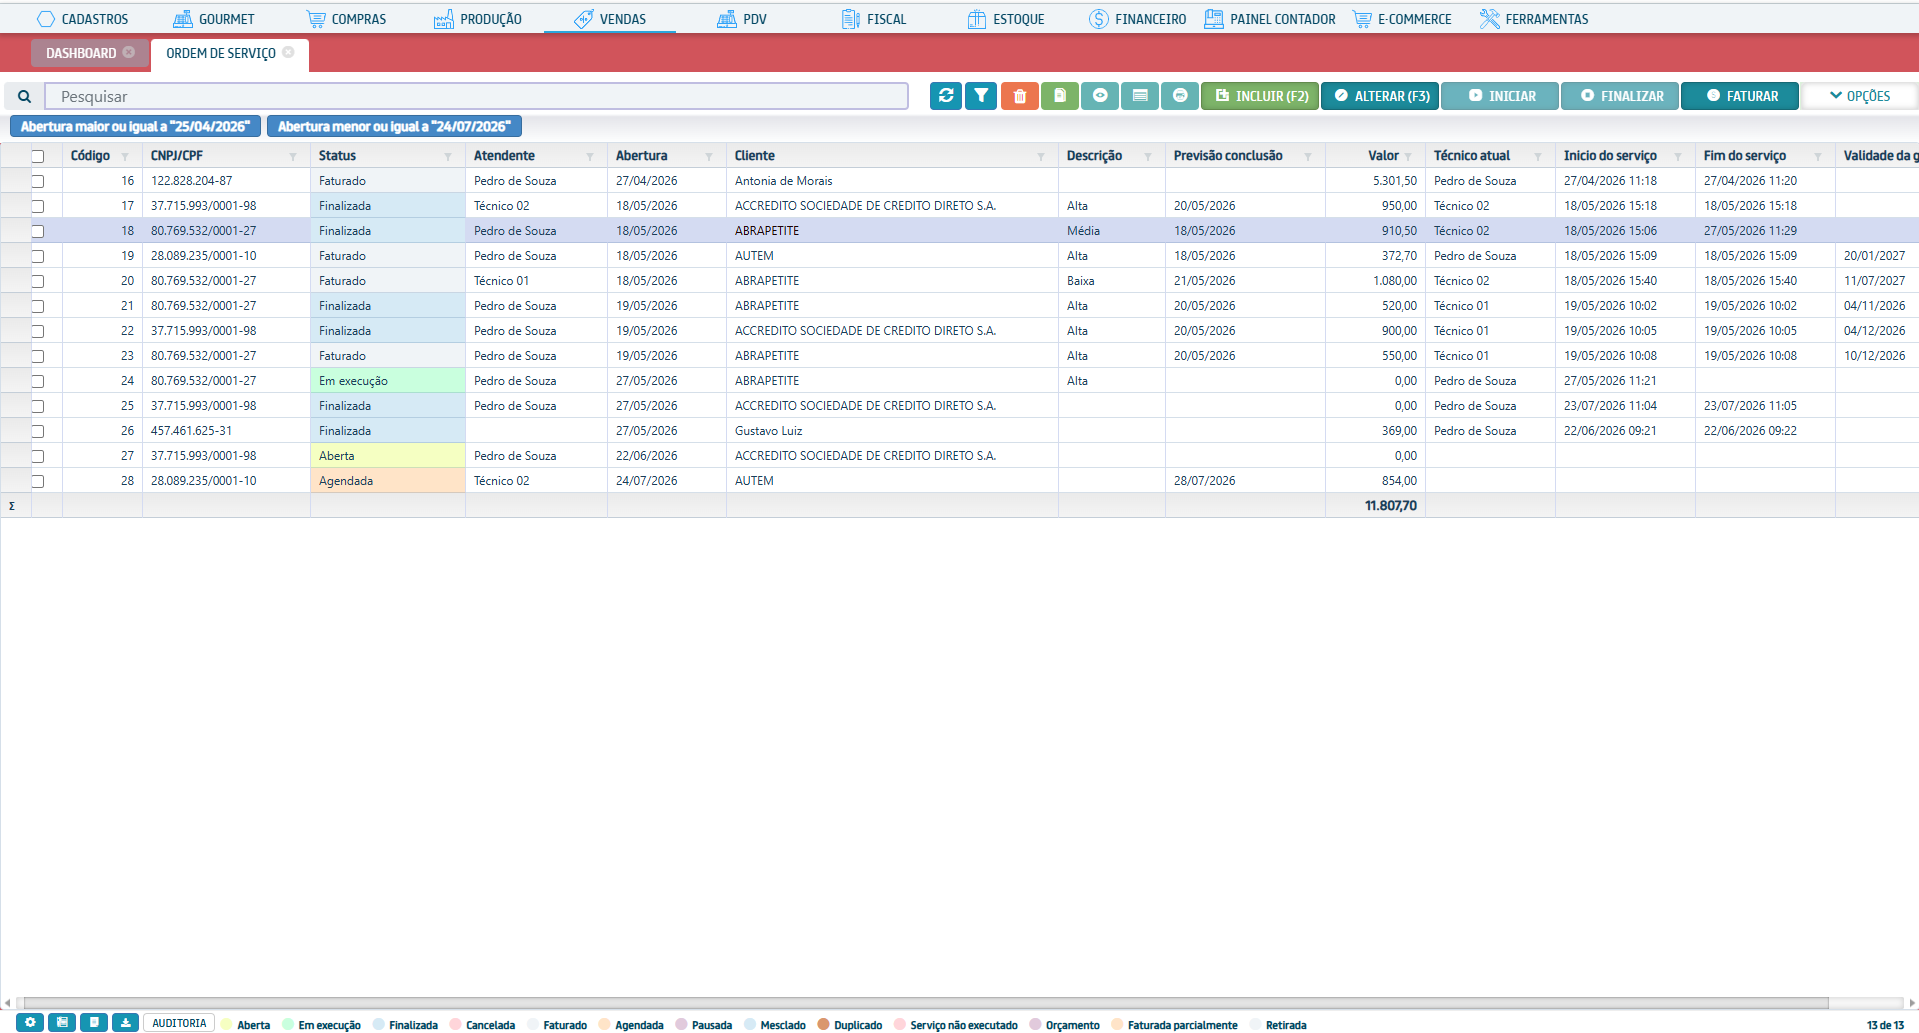Click the note icon in bottom bar
This screenshot has height=1033, width=1919.
point(93,1023)
